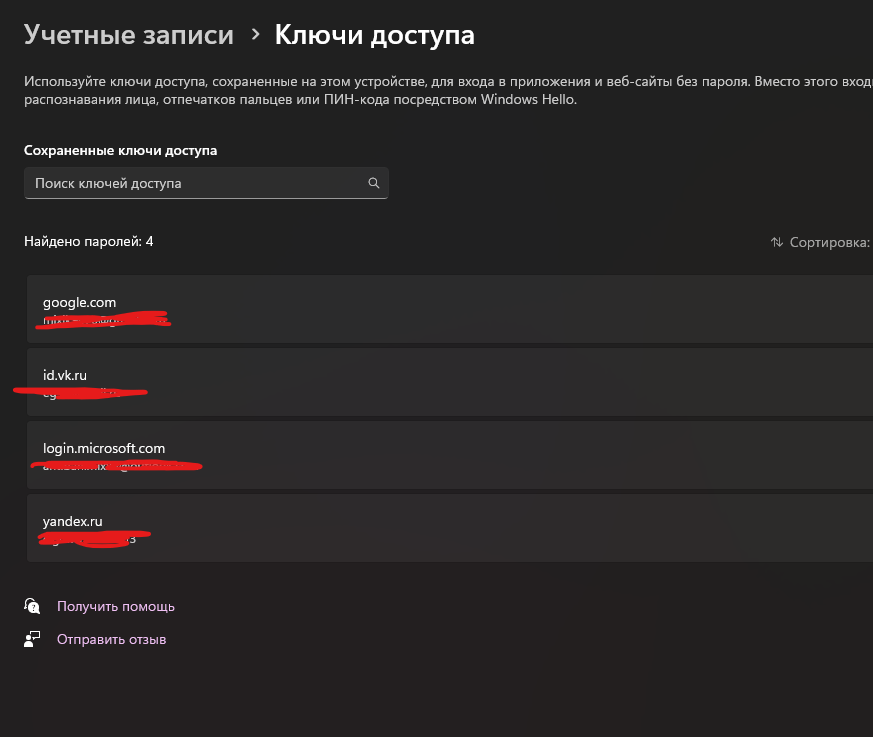The image size is (873, 737).
Task: Focus the Поиск ключей доступа field
Action: [195, 183]
